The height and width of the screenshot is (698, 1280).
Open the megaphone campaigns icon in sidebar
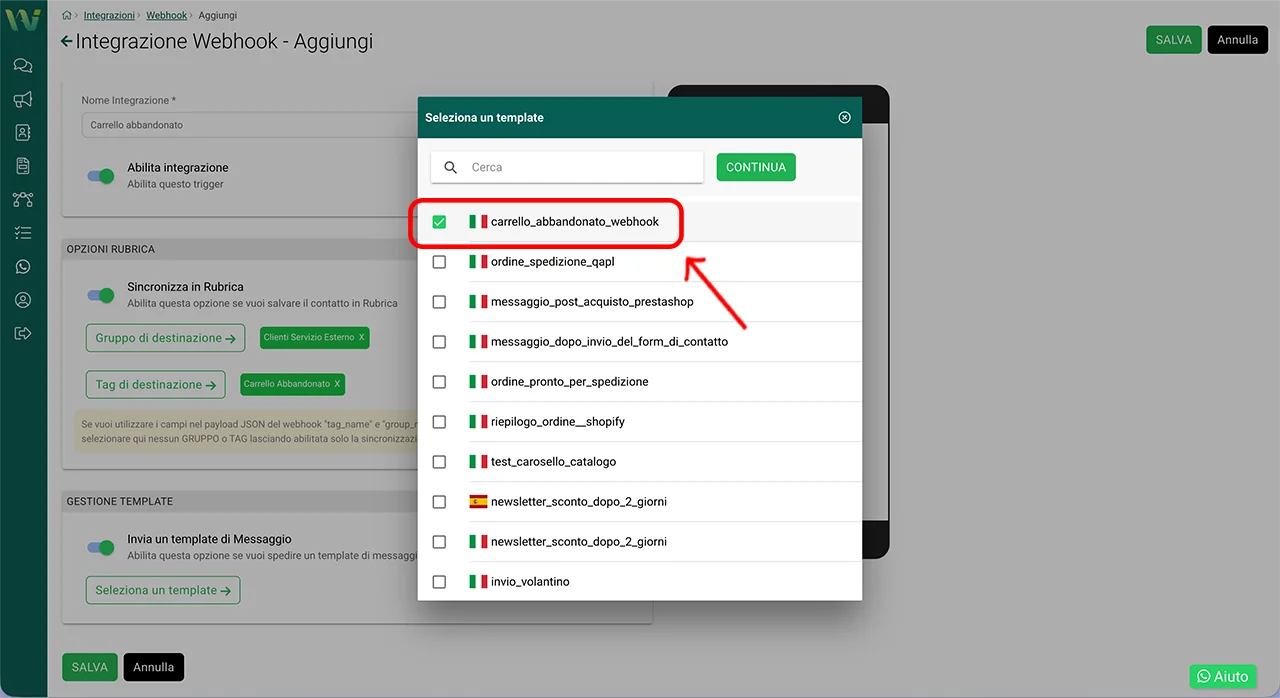(23, 99)
